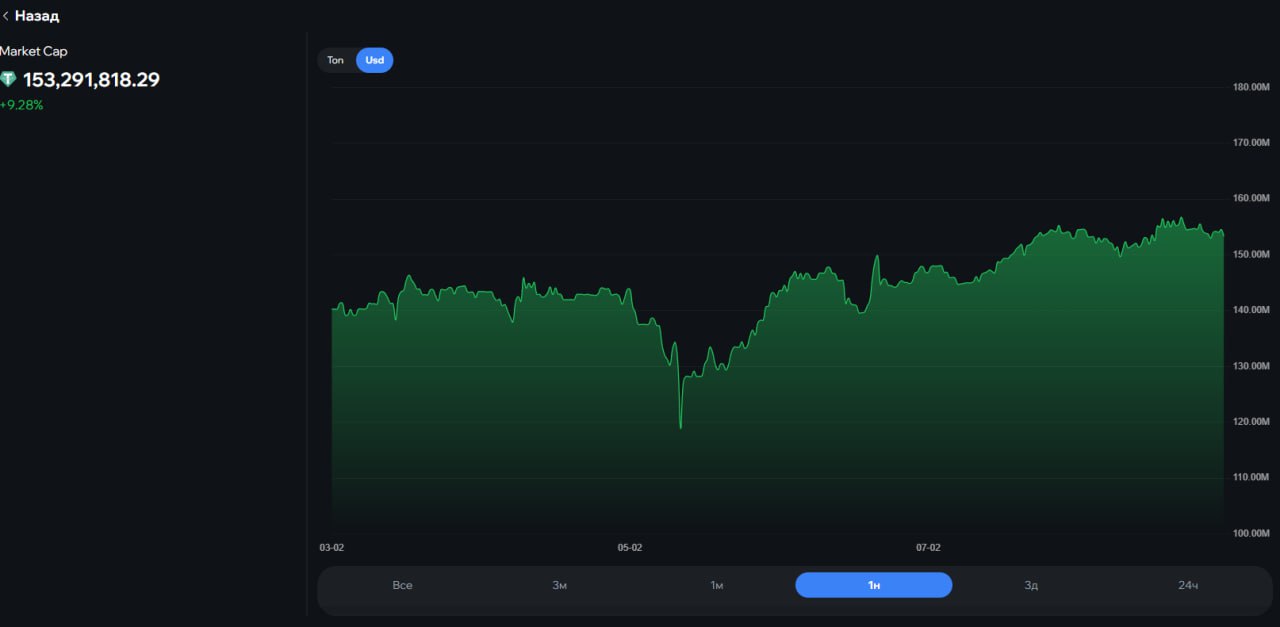Open the 24ч time range view
This screenshot has width=1280, height=627.
[1187, 585]
